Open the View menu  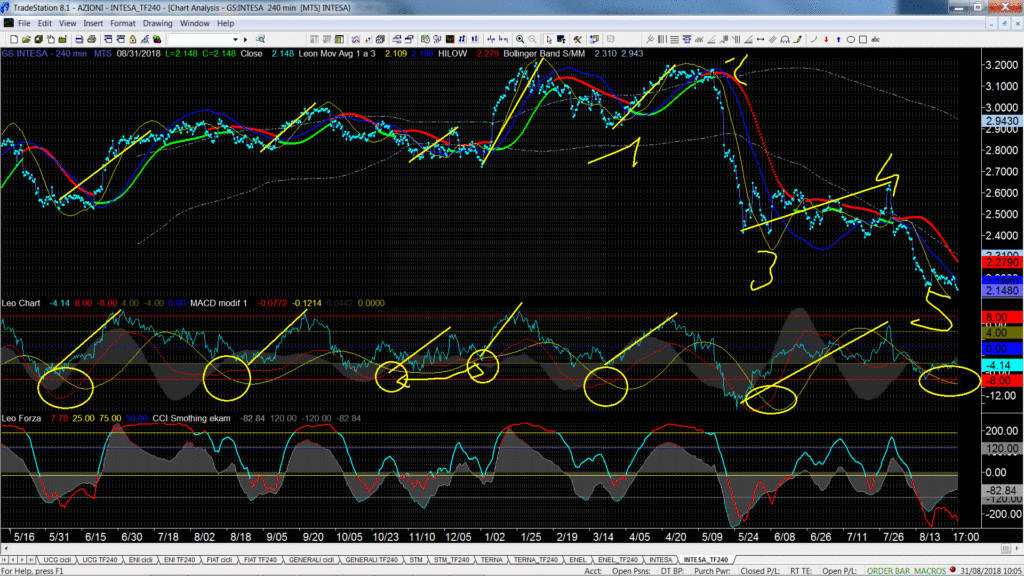[x=67, y=24]
